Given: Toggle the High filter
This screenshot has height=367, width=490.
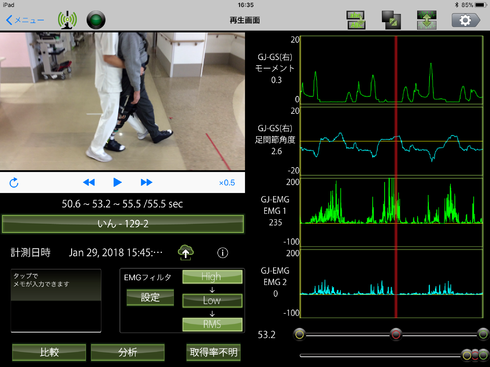Looking at the screenshot, I should pyautogui.click(x=212, y=277).
